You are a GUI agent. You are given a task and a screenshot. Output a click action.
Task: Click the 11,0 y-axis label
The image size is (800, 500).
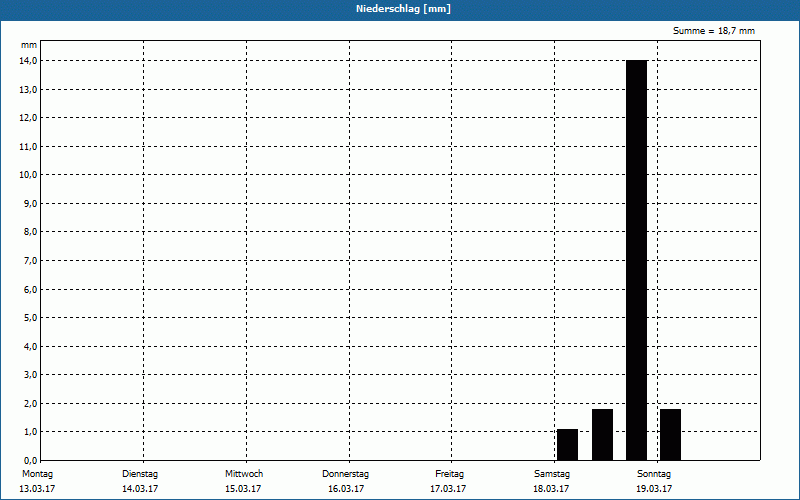point(29,146)
